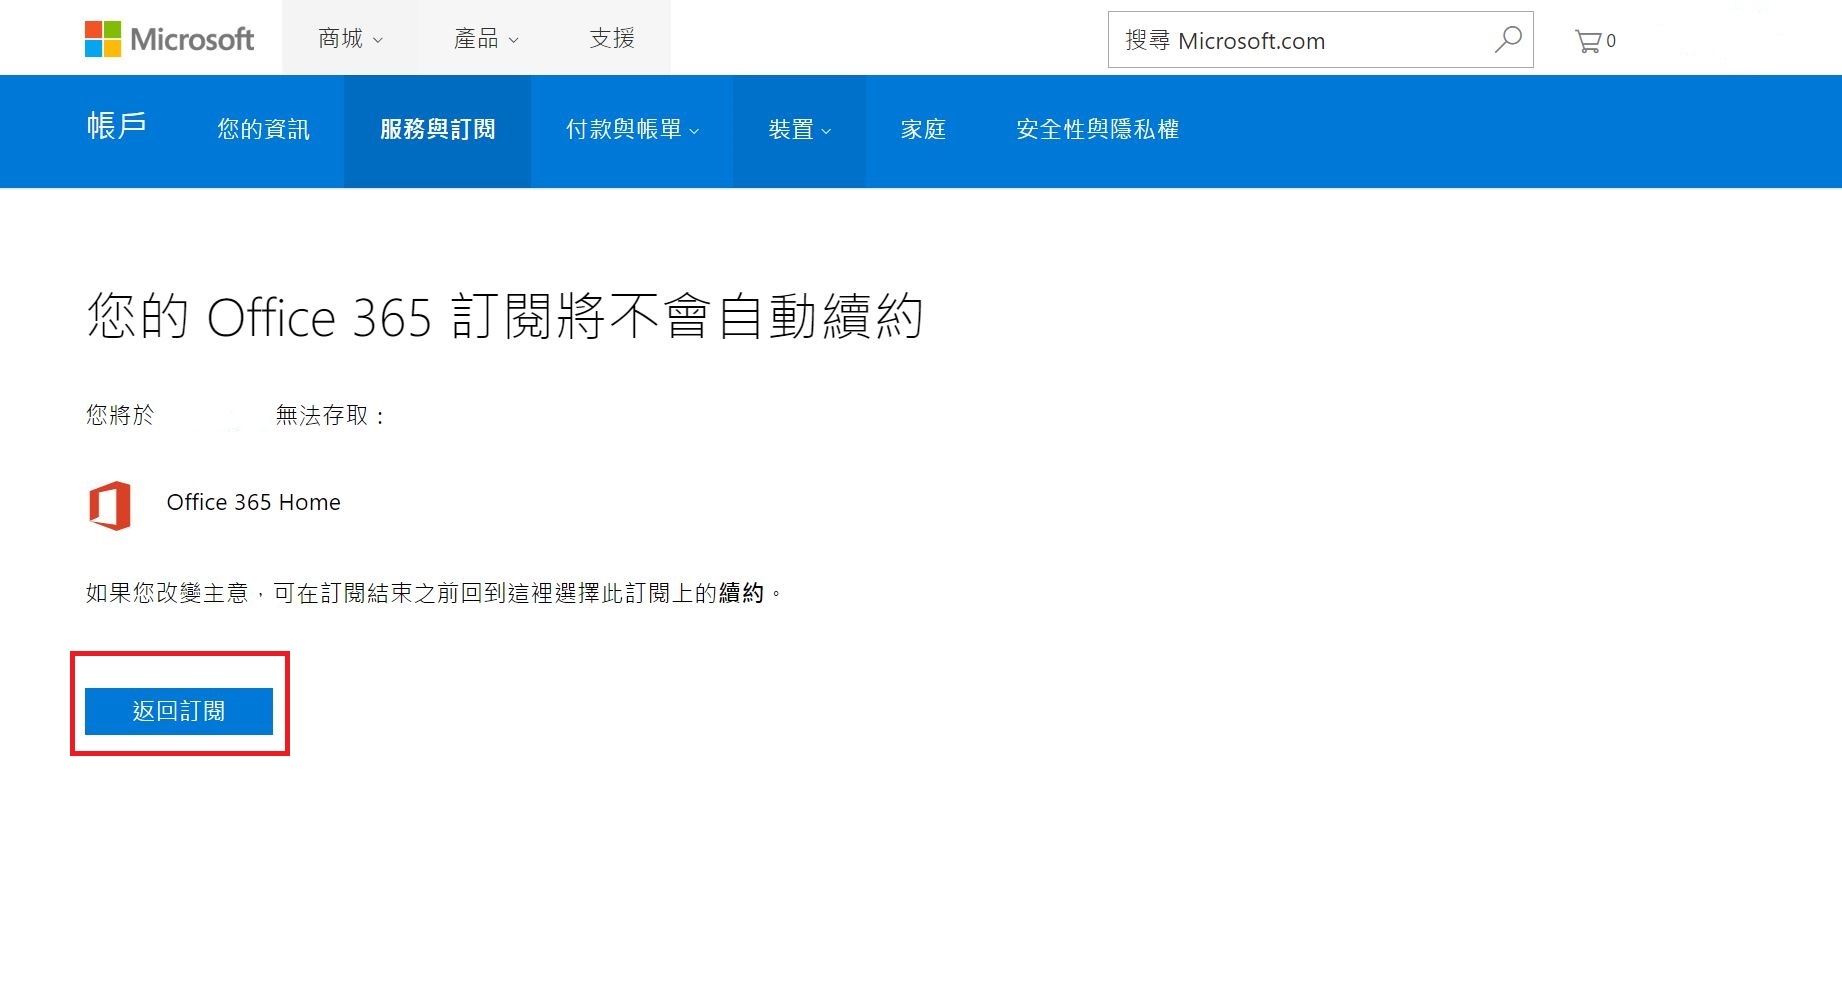The height and width of the screenshot is (1005, 1842).
Task: Open the 家庭 tab
Action: tap(923, 129)
